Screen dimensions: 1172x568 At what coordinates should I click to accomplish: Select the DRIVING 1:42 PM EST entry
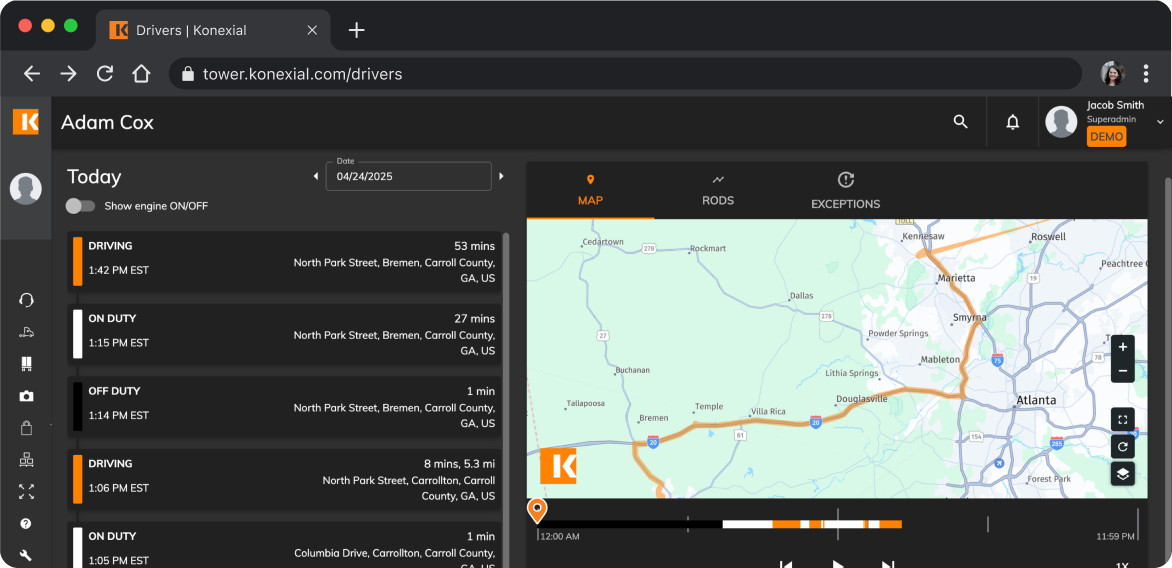click(284, 260)
